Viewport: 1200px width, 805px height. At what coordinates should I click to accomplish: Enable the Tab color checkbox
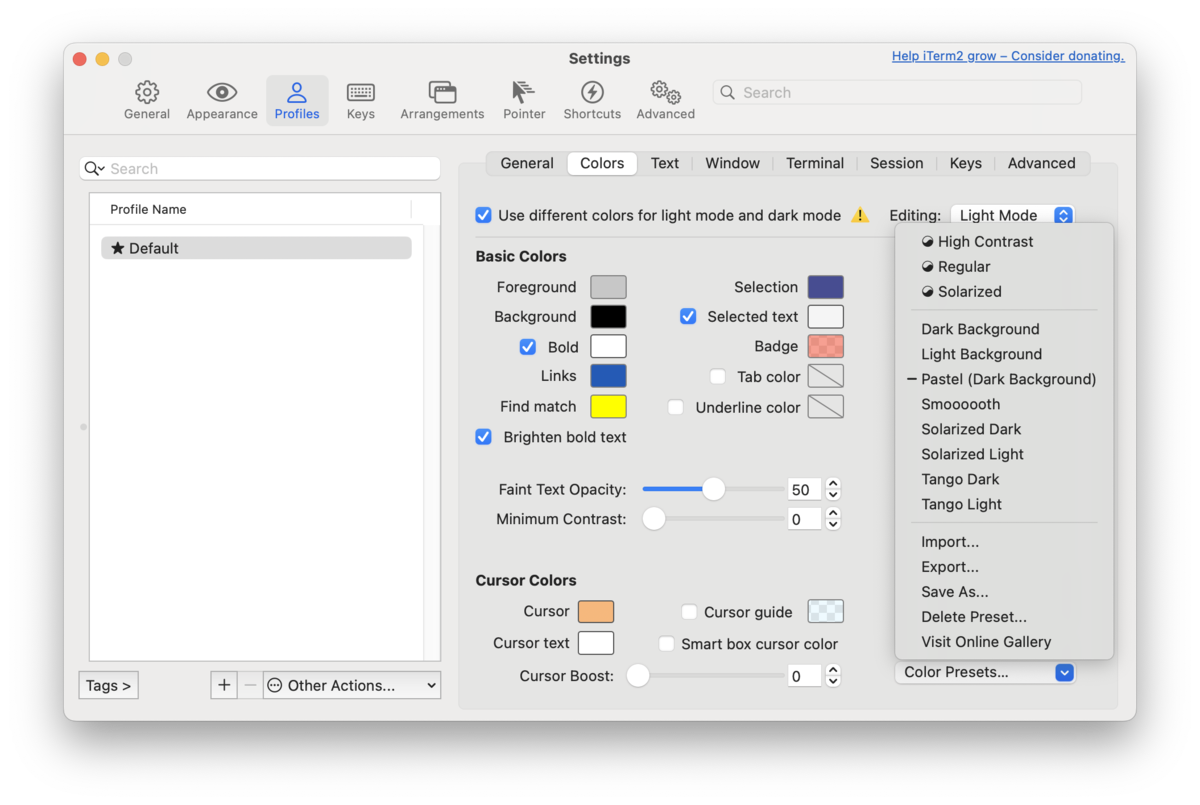[717, 377]
